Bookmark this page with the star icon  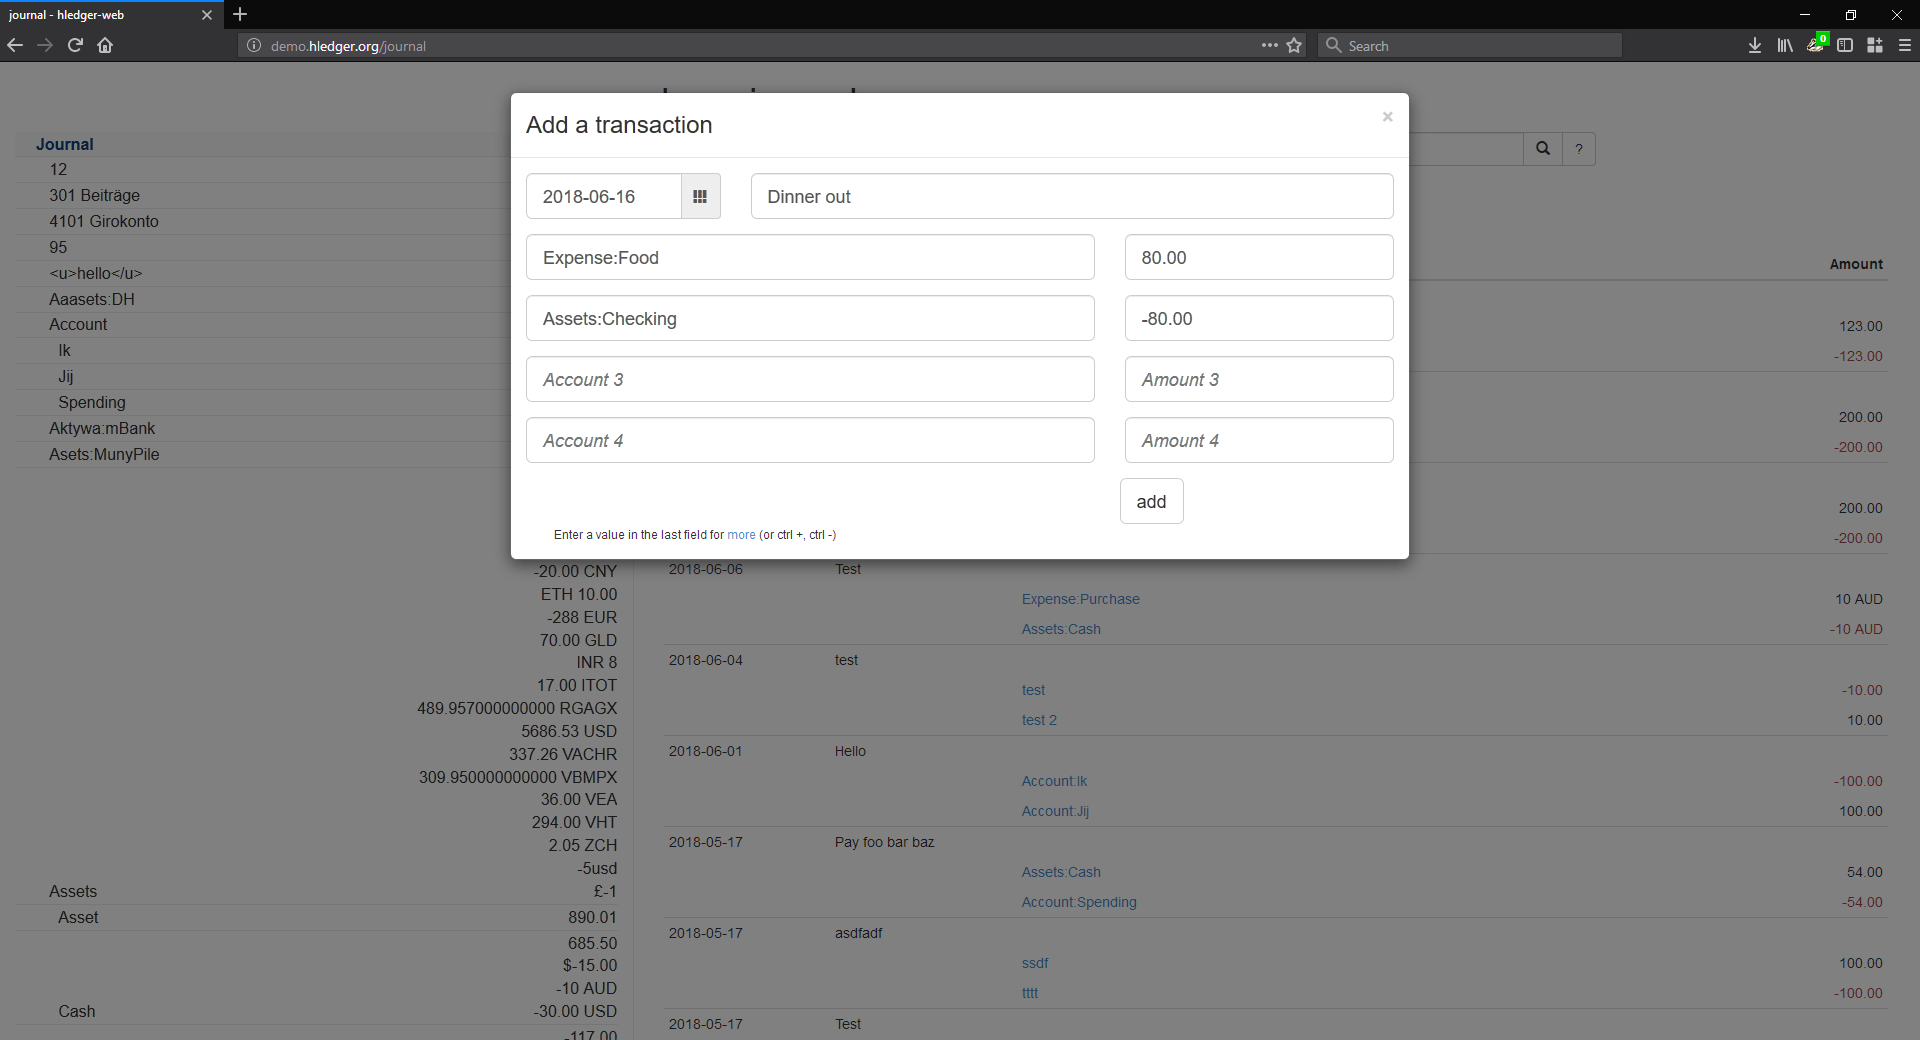click(1294, 45)
